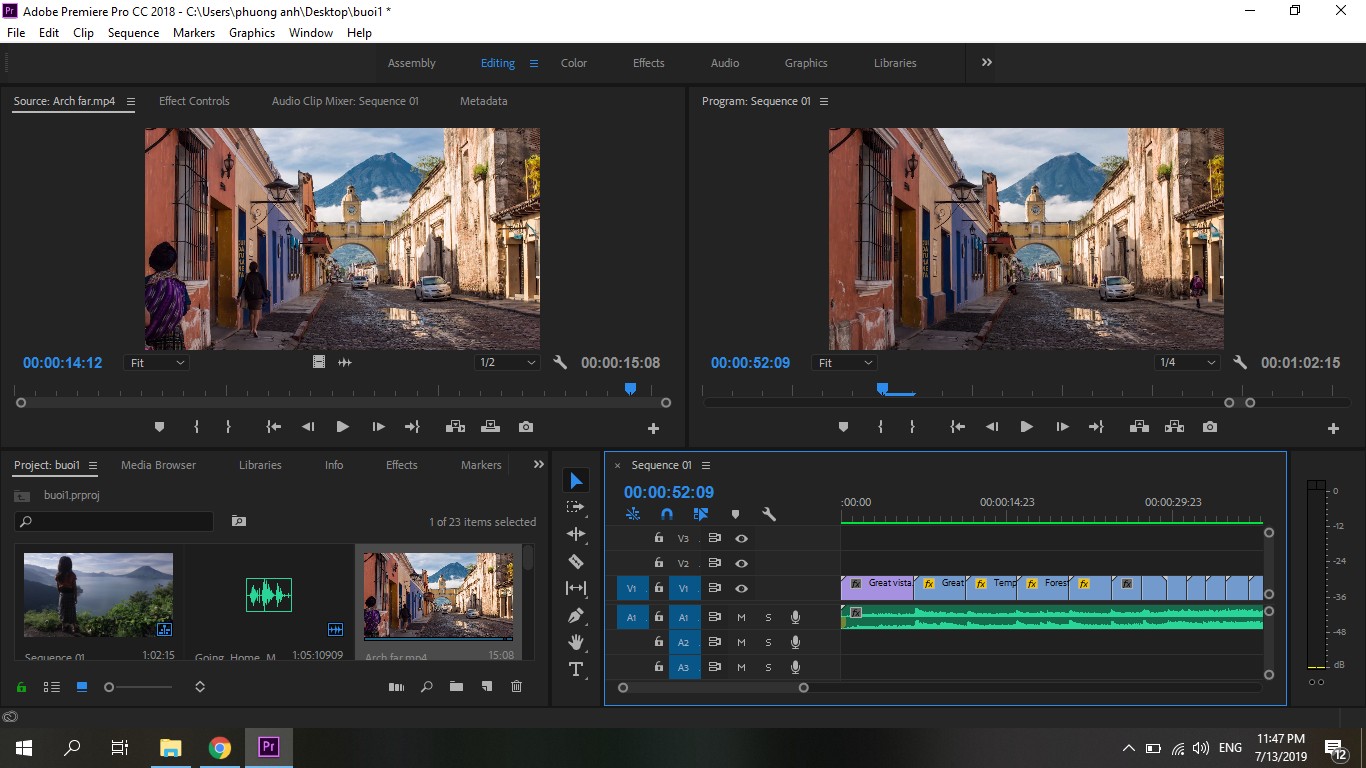Viewport: 1366px width, 768px height.
Task: Open the Sequence menu
Action: [133, 33]
